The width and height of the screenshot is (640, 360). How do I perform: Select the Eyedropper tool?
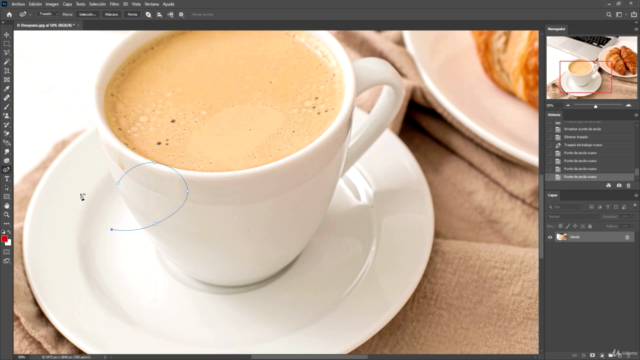click(7, 89)
